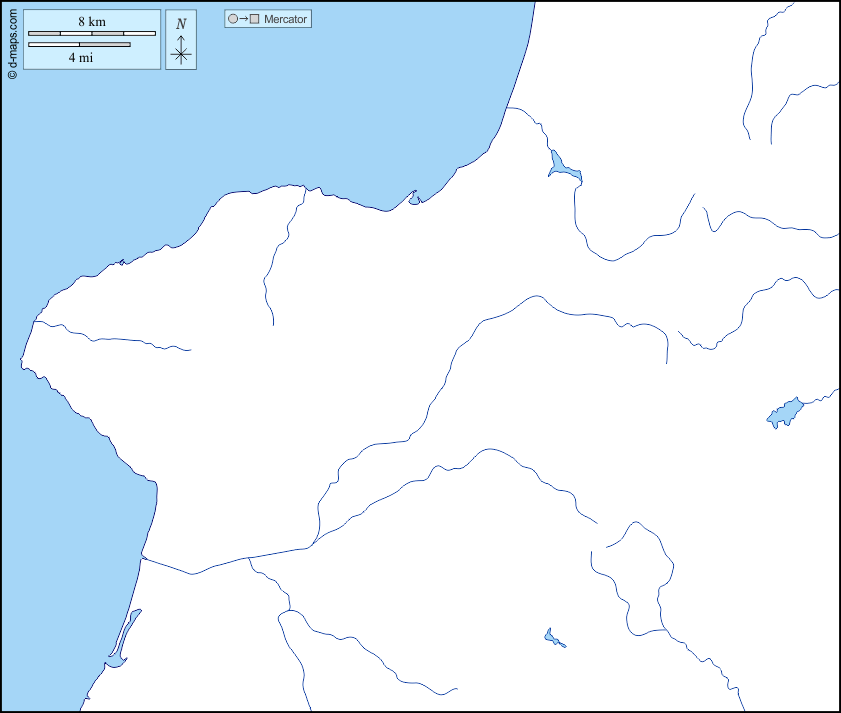841x713 pixels.
Task: Click the square icon beside Mercator
Action: click(255, 19)
